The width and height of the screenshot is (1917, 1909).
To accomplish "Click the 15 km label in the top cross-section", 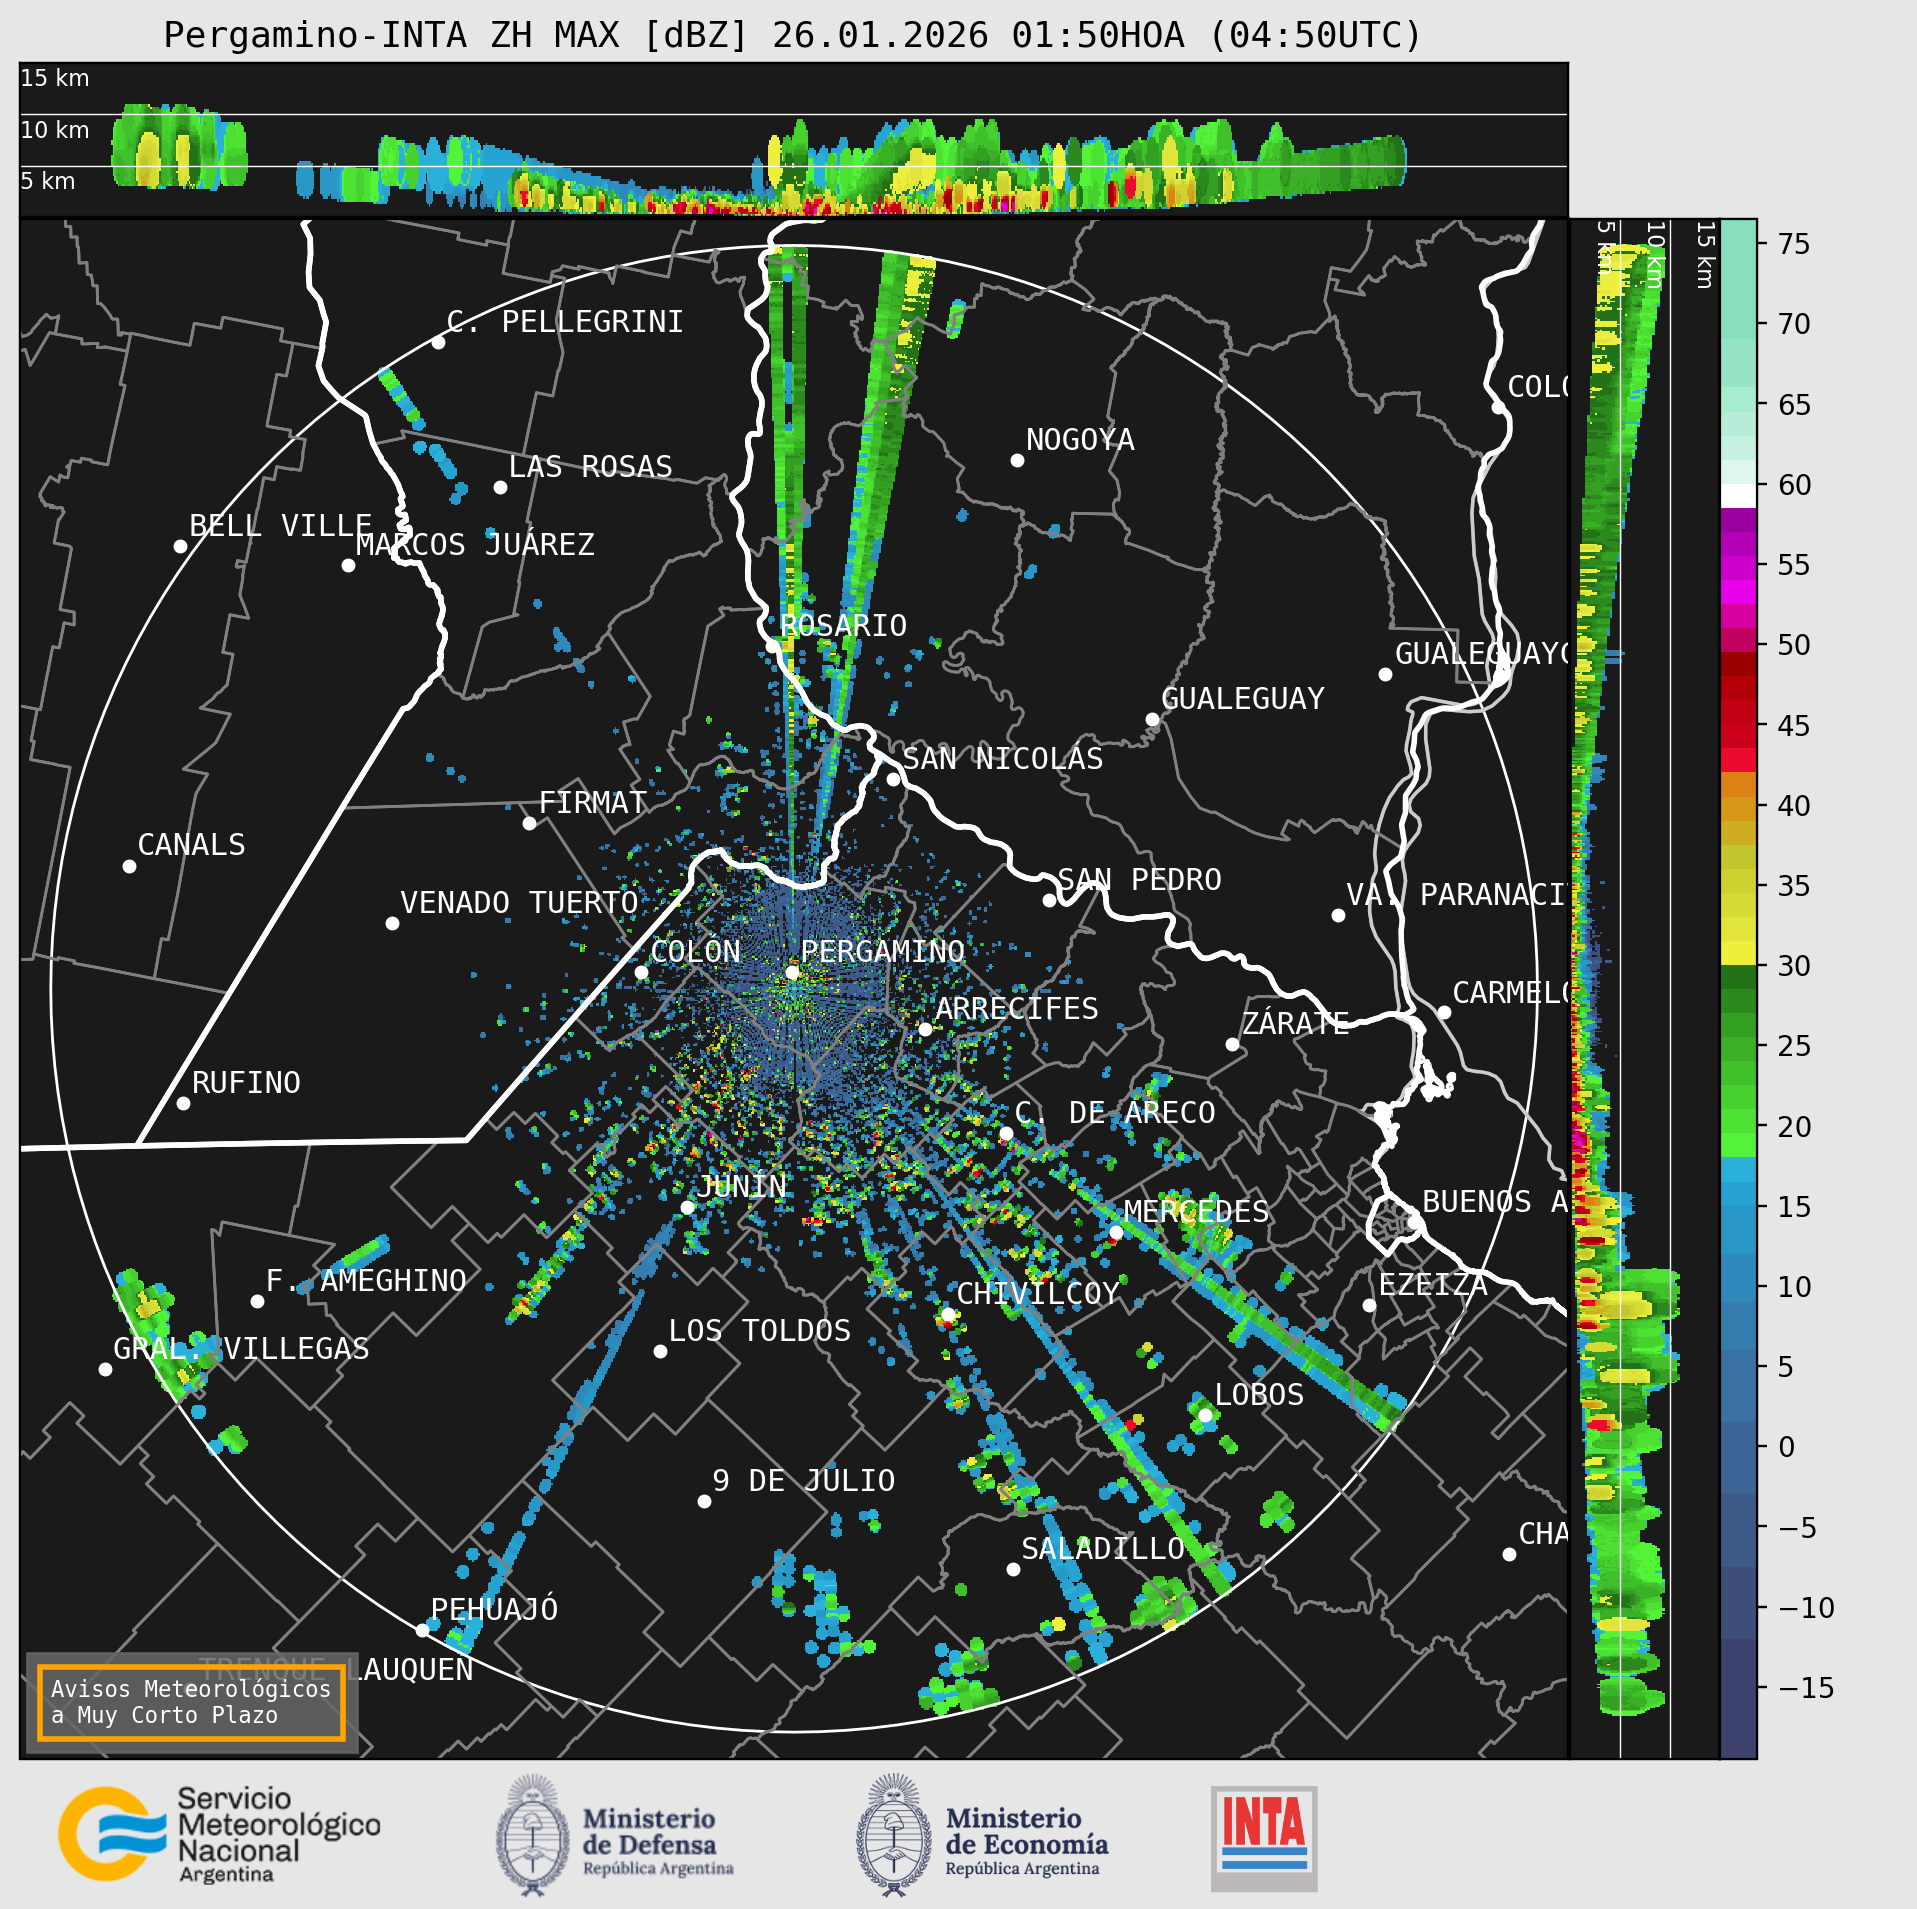I will [55, 78].
